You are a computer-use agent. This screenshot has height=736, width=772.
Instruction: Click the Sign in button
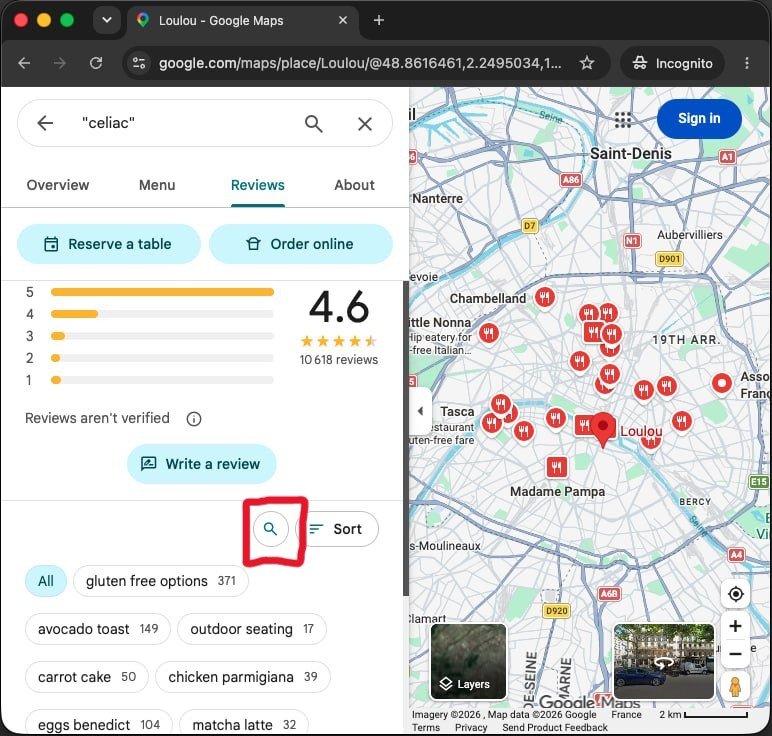pyautogui.click(x=699, y=119)
